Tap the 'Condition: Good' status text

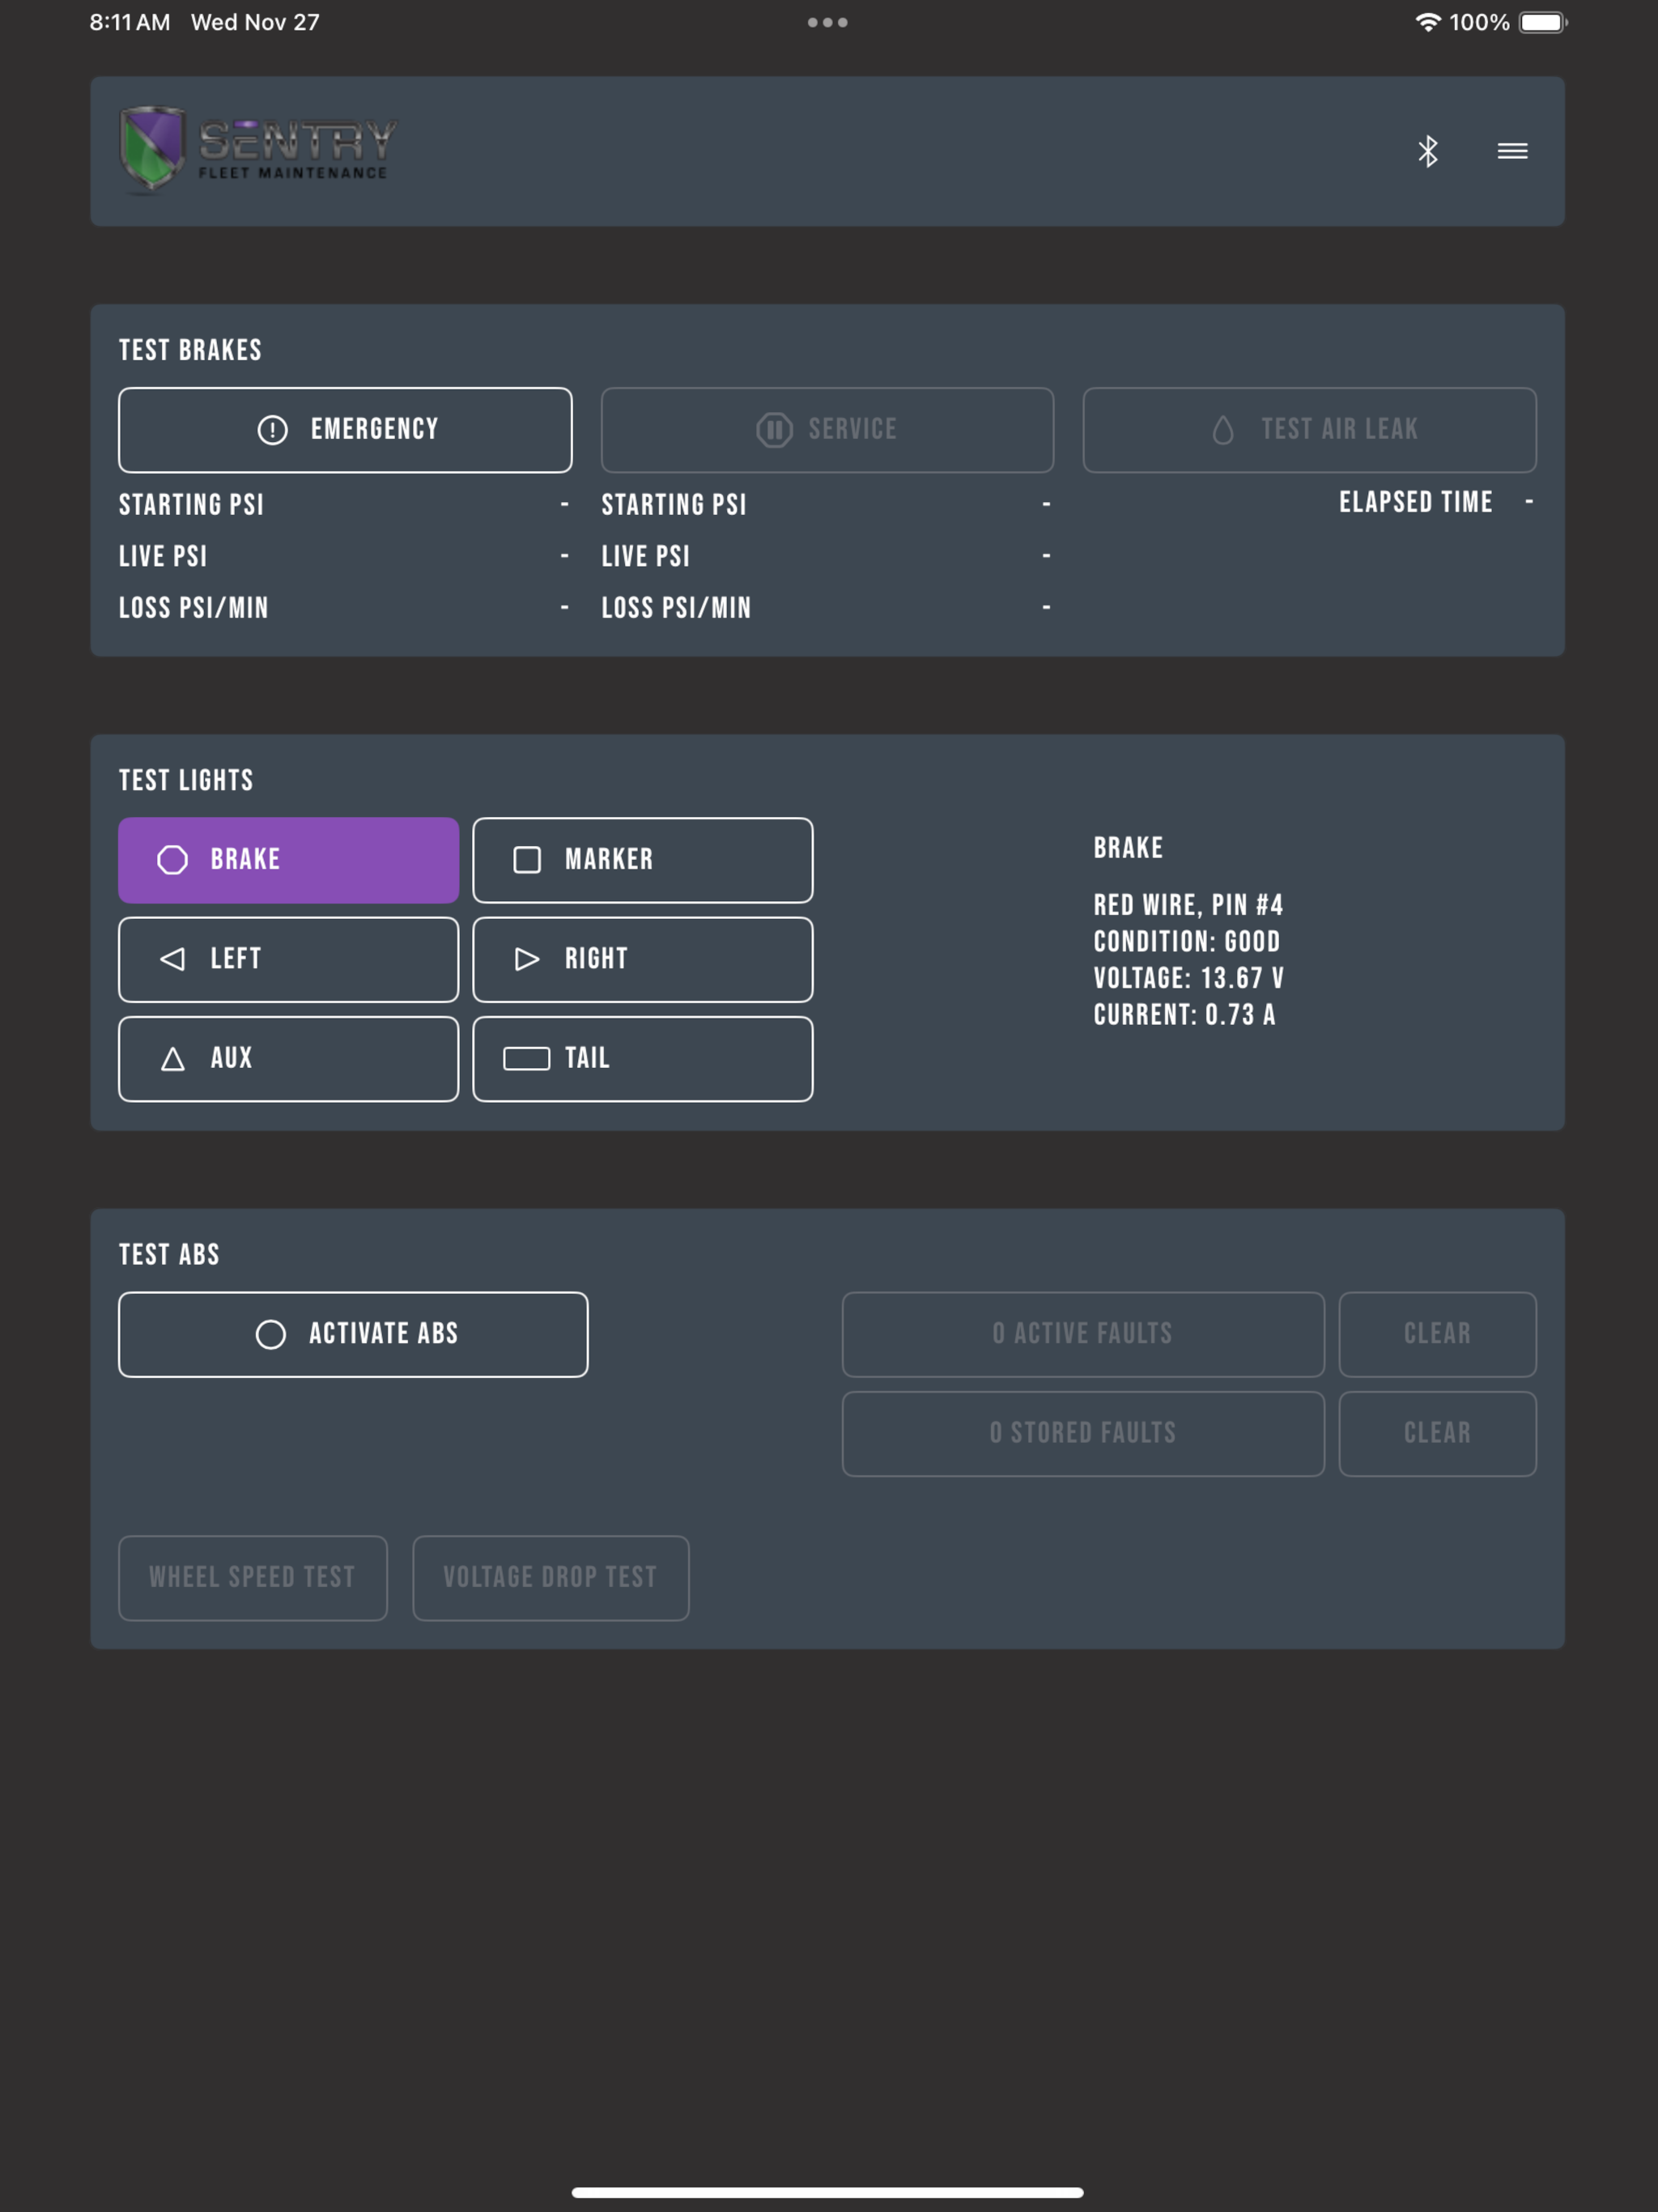click(x=1187, y=942)
